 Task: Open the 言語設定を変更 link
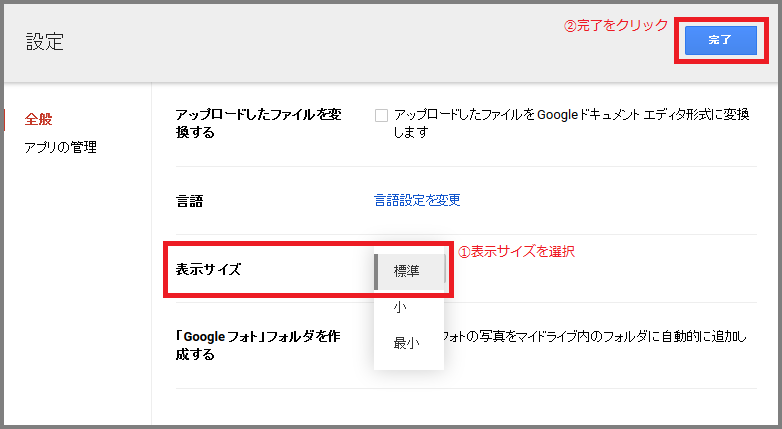(417, 200)
